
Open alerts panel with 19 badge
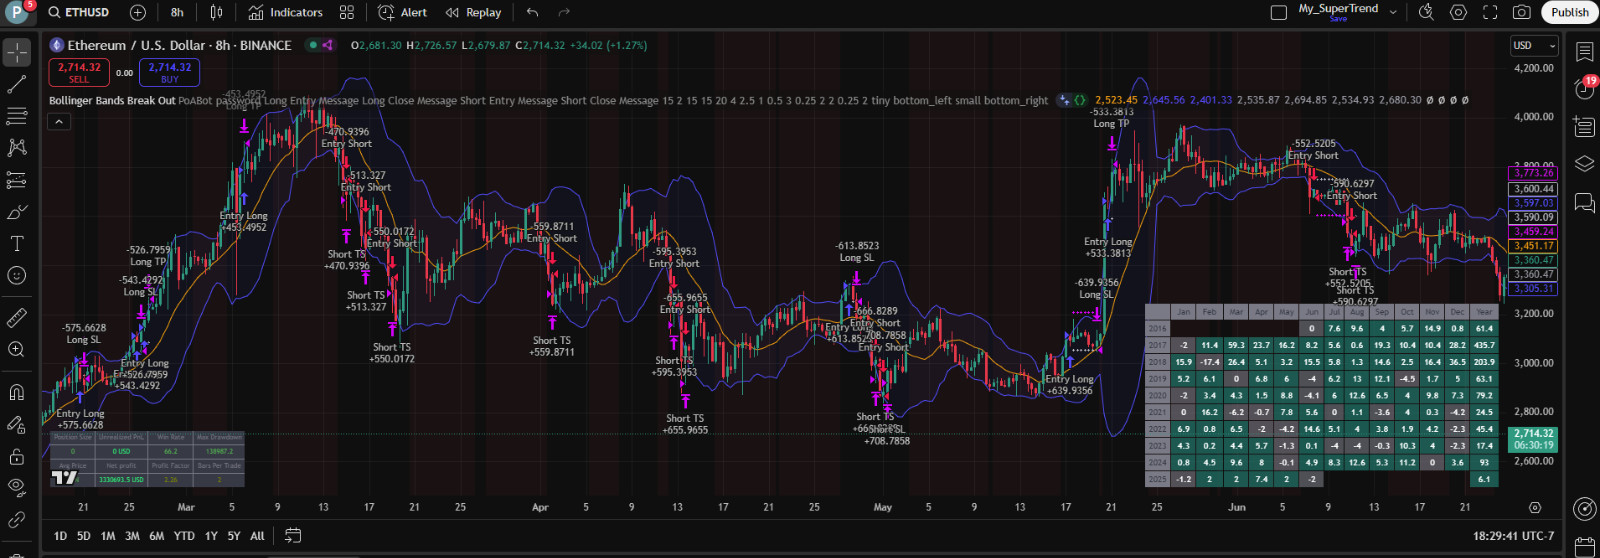tap(1584, 88)
